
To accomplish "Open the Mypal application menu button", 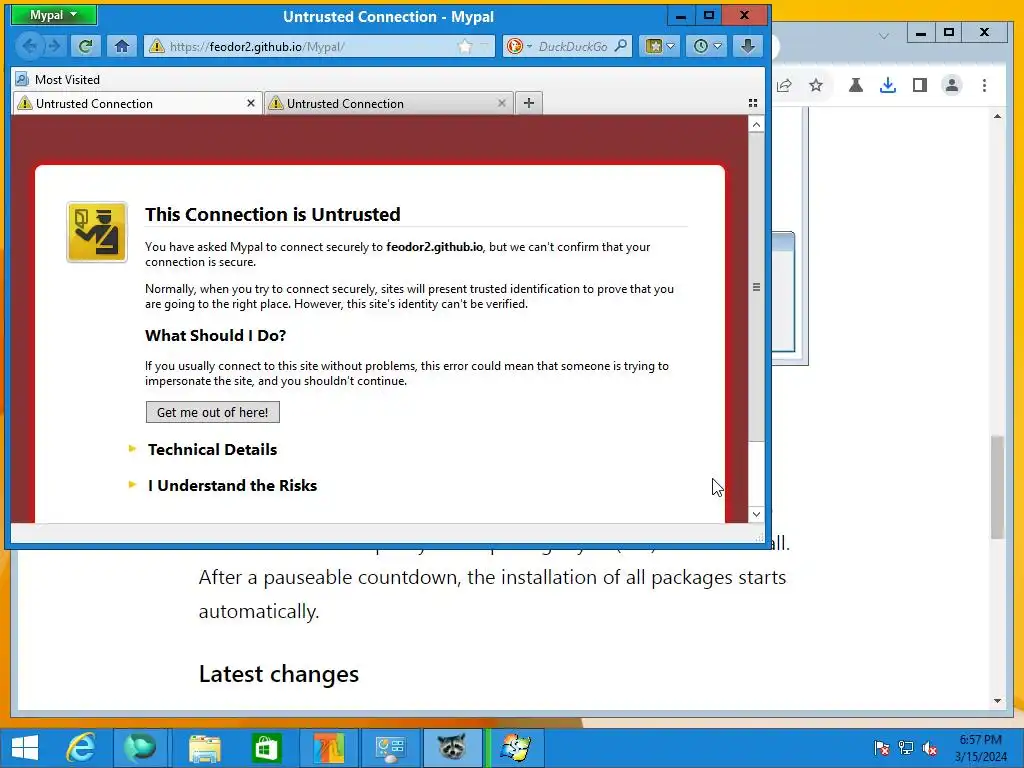I will (54, 15).
